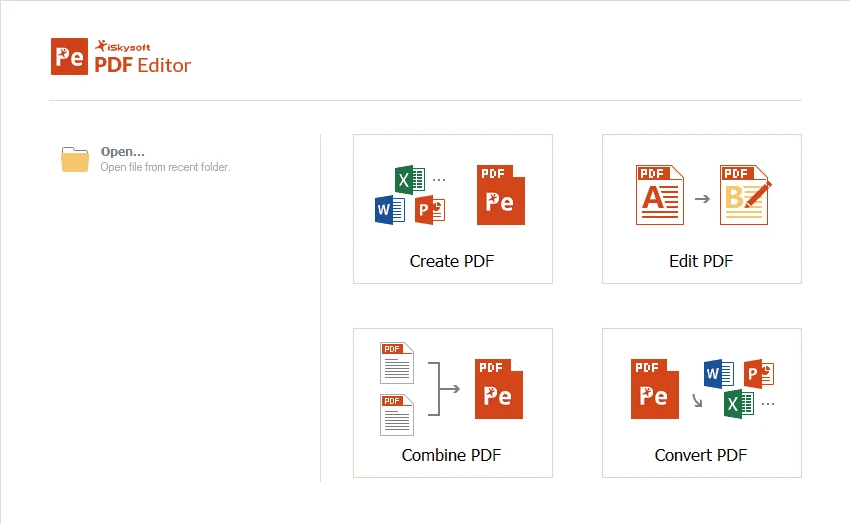Open the Edit PDF tile
The width and height of the screenshot is (850, 524).
tap(701, 209)
